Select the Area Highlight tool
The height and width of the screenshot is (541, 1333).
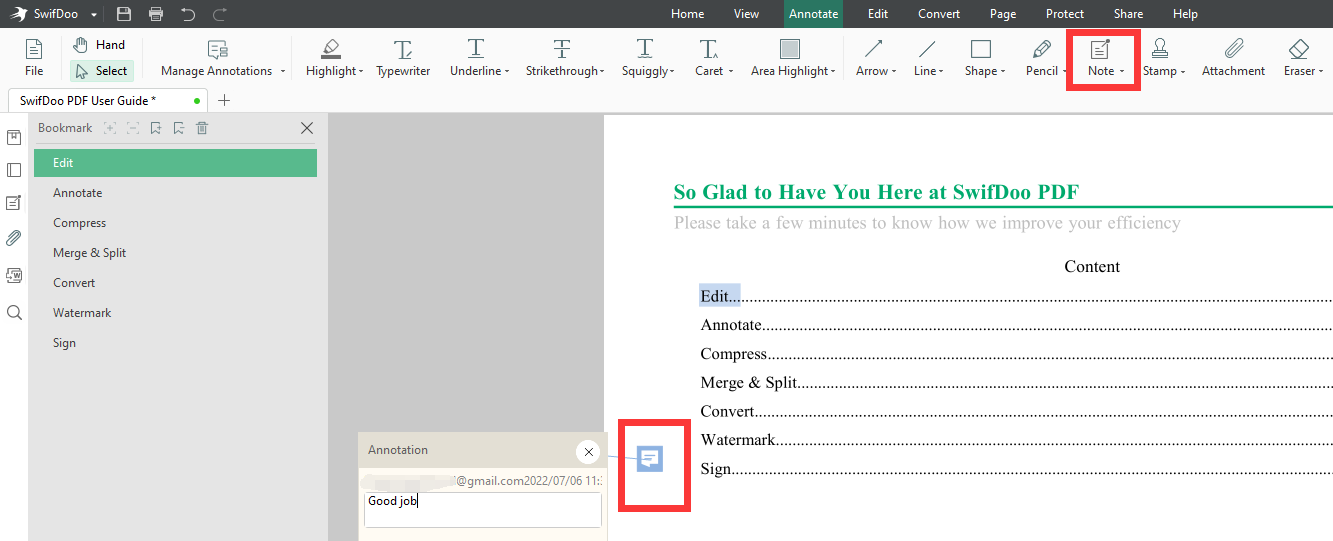pos(789,58)
